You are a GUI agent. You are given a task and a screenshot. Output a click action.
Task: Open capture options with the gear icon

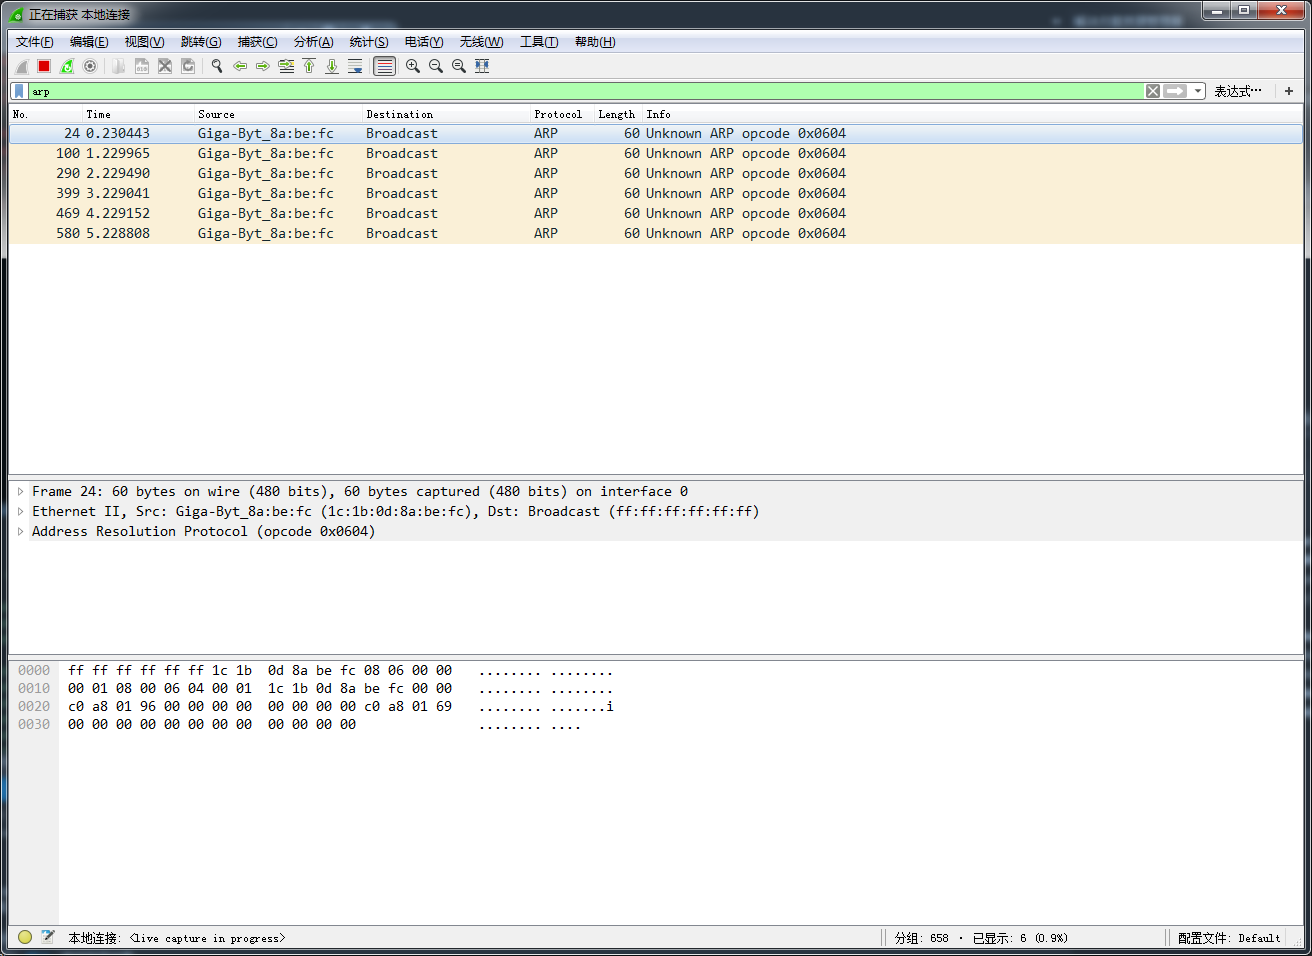click(90, 66)
